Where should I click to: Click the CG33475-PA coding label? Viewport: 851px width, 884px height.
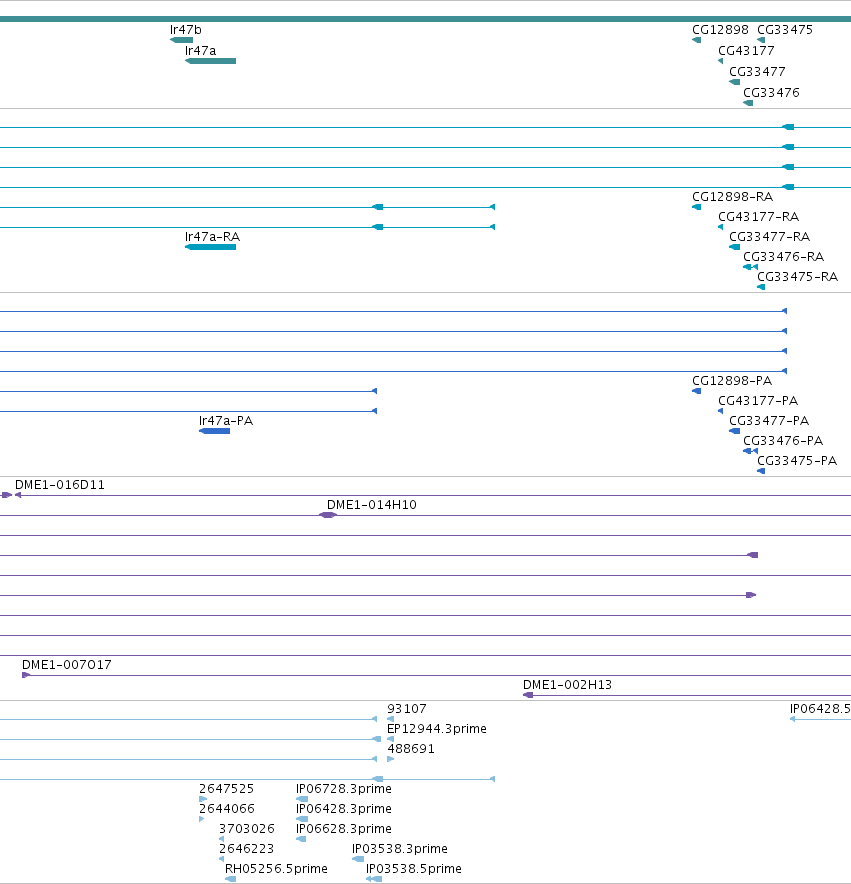796,461
